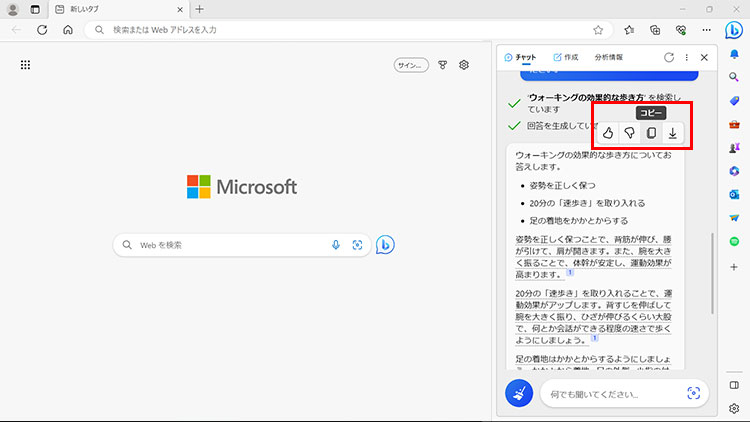The image size is (750, 422).
Task: Click the 何でも聞いてください chat input field
Action: click(610, 394)
